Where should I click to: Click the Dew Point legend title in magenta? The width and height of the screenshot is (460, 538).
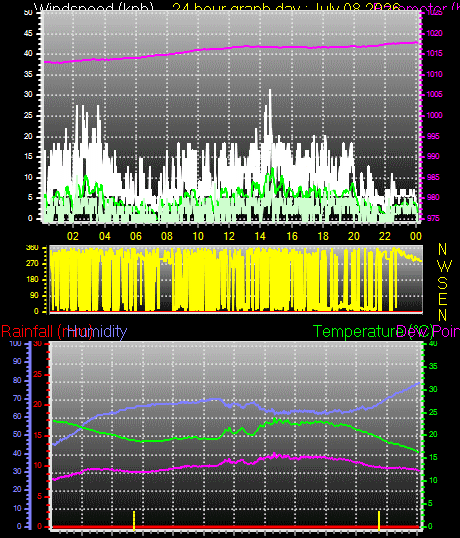tap(428, 331)
